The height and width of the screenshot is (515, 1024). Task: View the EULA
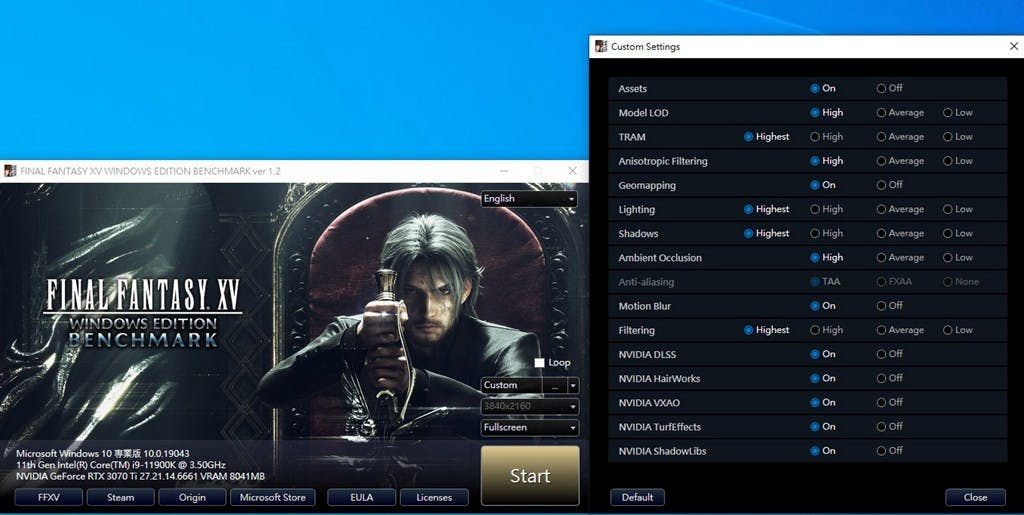pos(361,497)
